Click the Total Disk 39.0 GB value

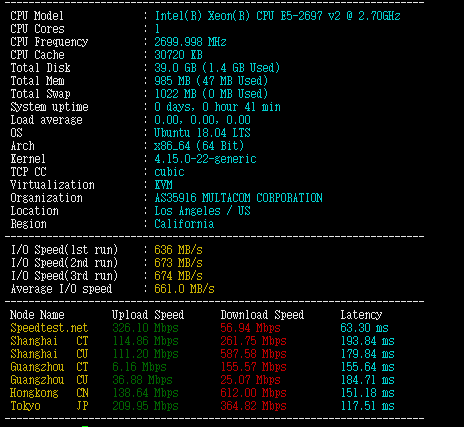217,68
